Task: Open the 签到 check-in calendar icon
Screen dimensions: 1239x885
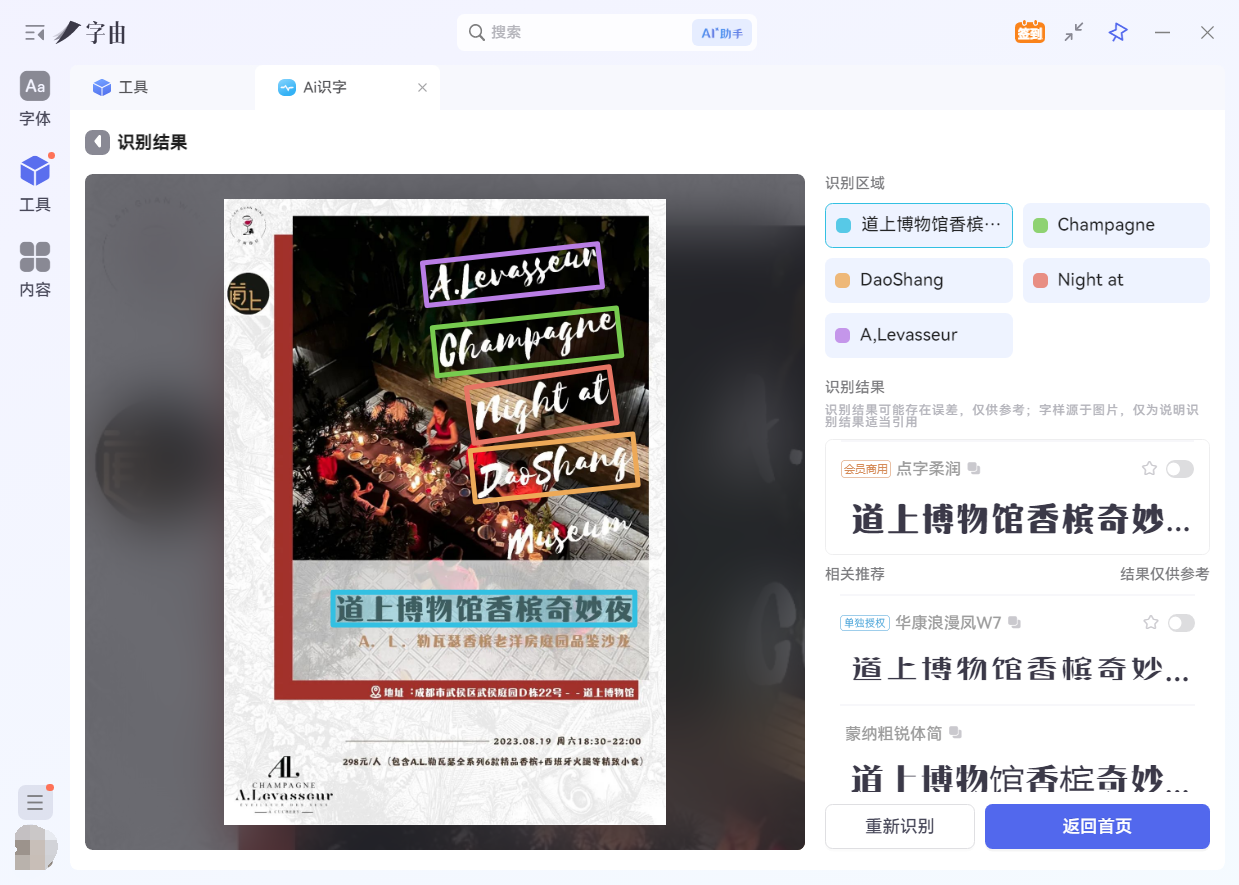Action: (1029, 32)
